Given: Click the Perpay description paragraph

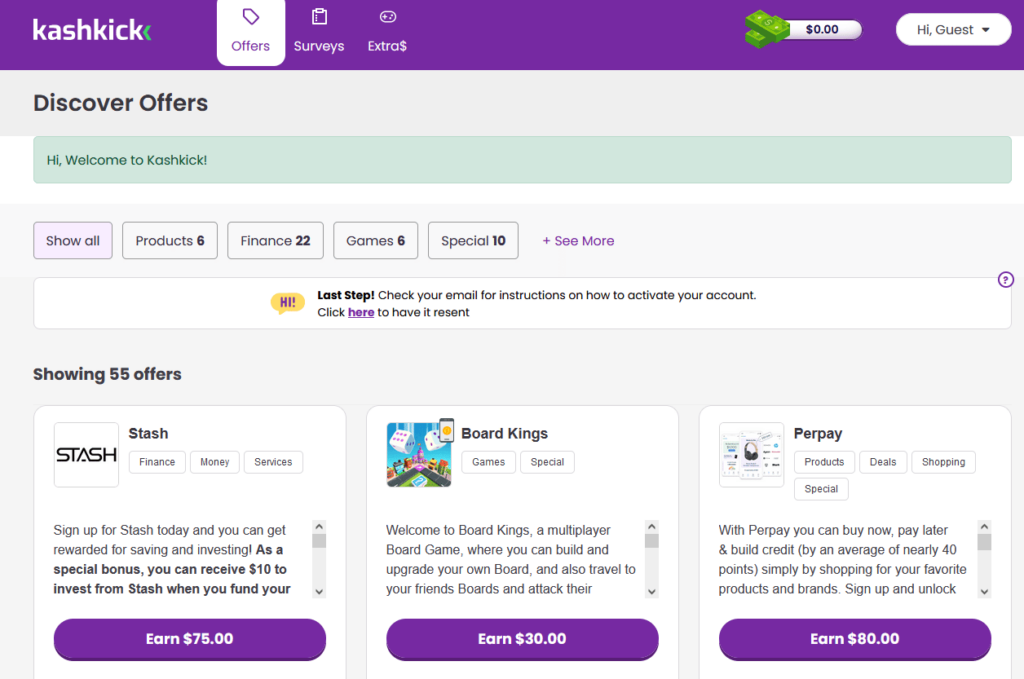Looking at the screenshot, I should coord(842,560).
